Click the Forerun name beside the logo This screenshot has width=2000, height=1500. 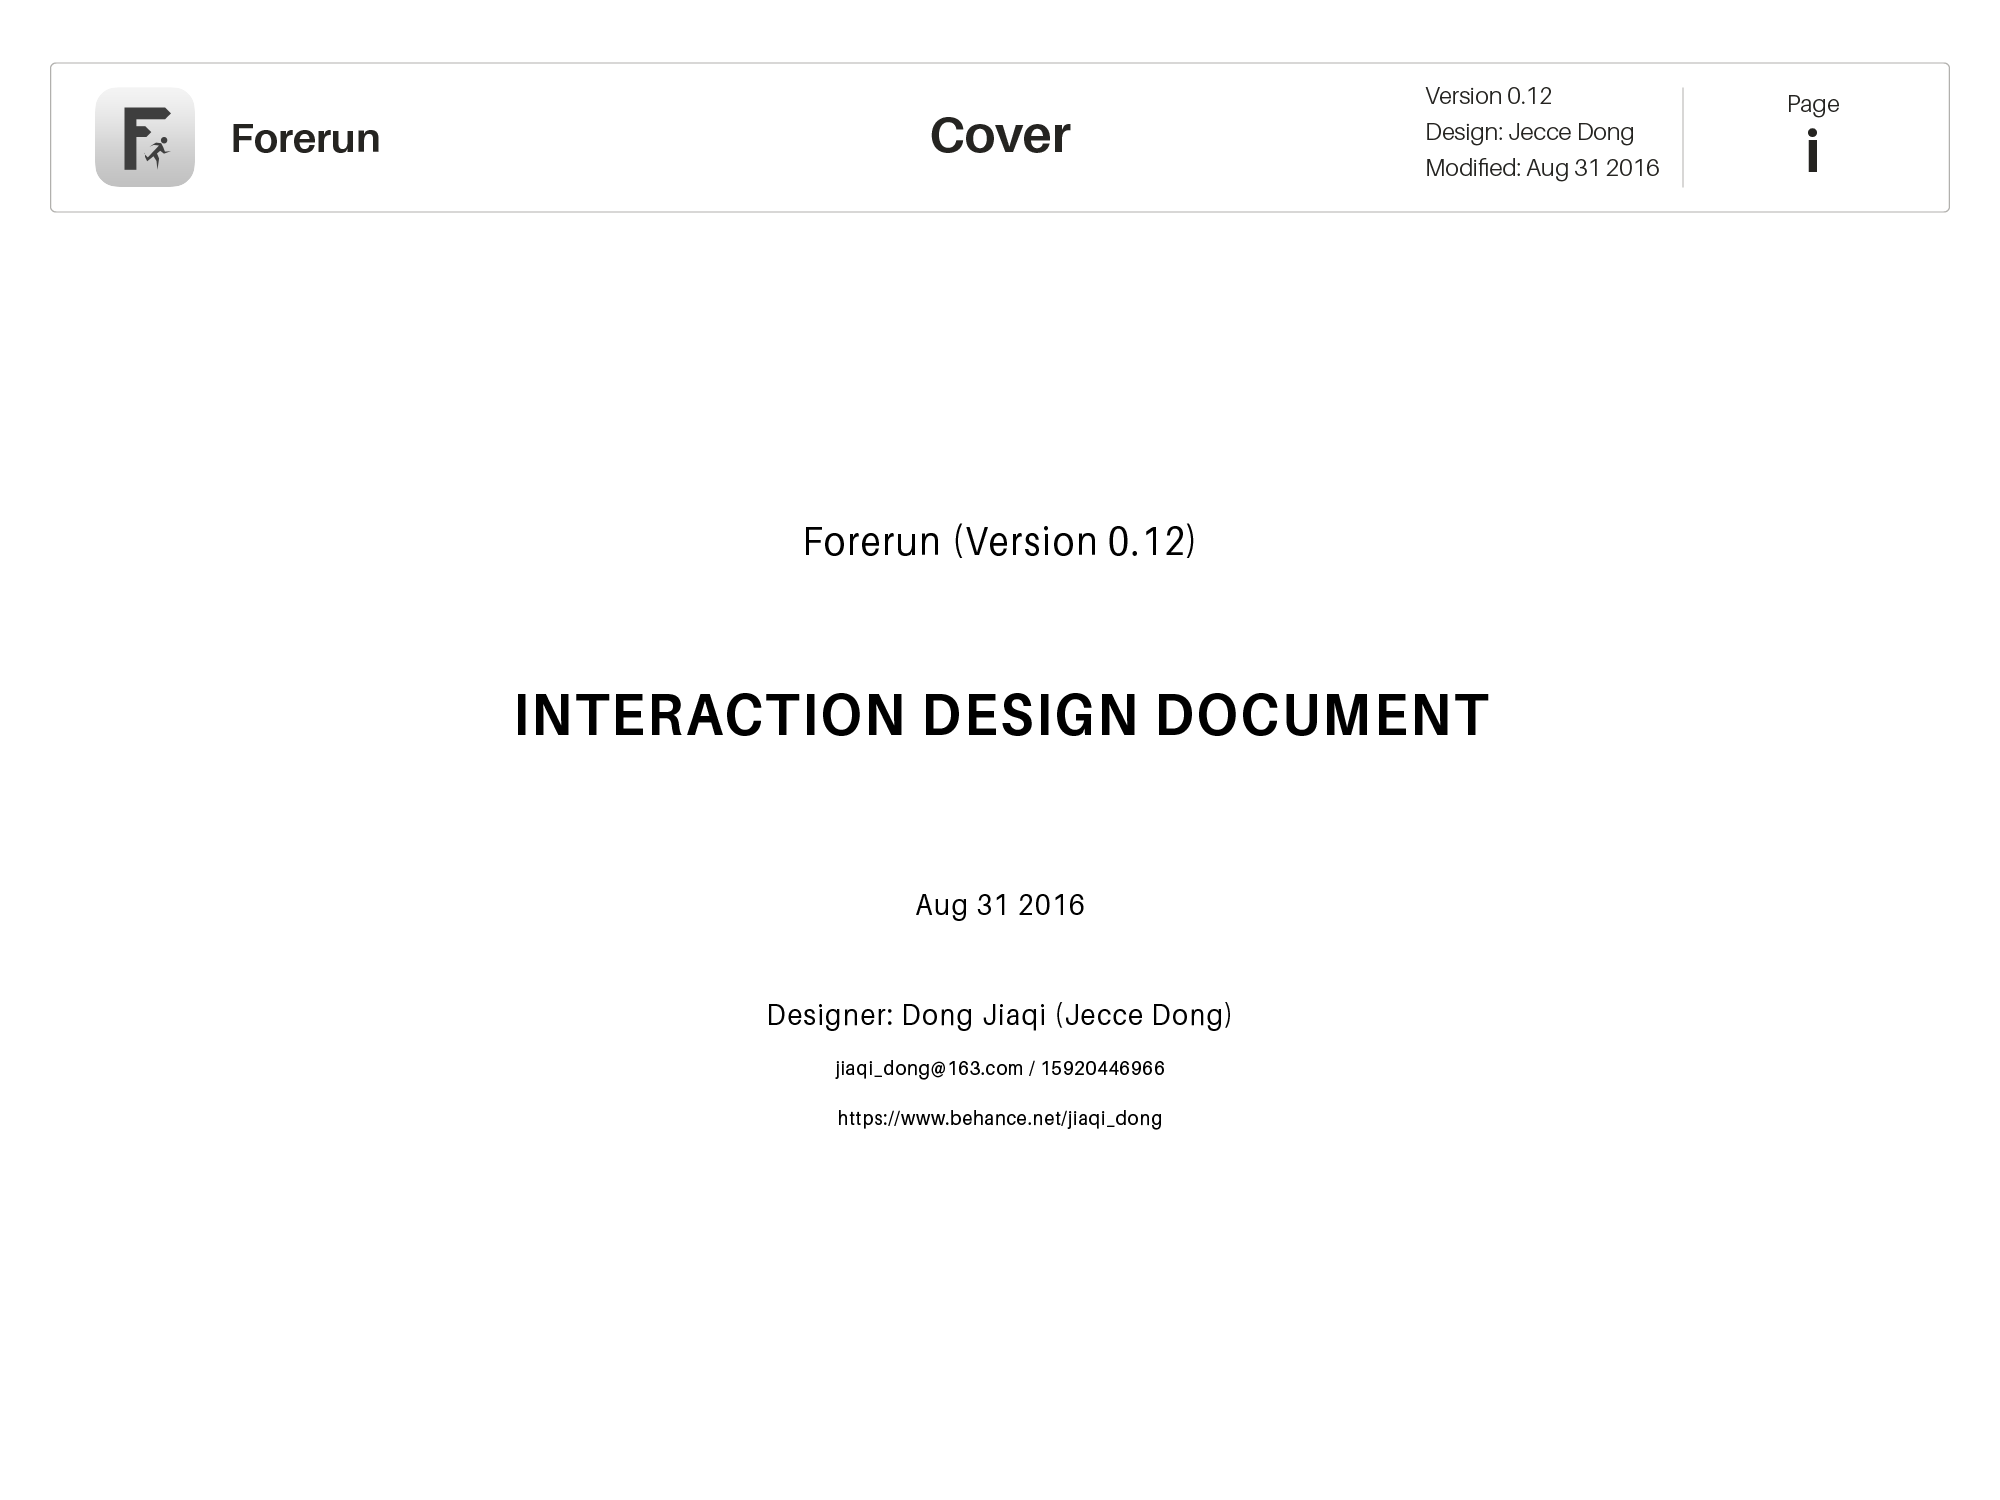coord(305,138)
